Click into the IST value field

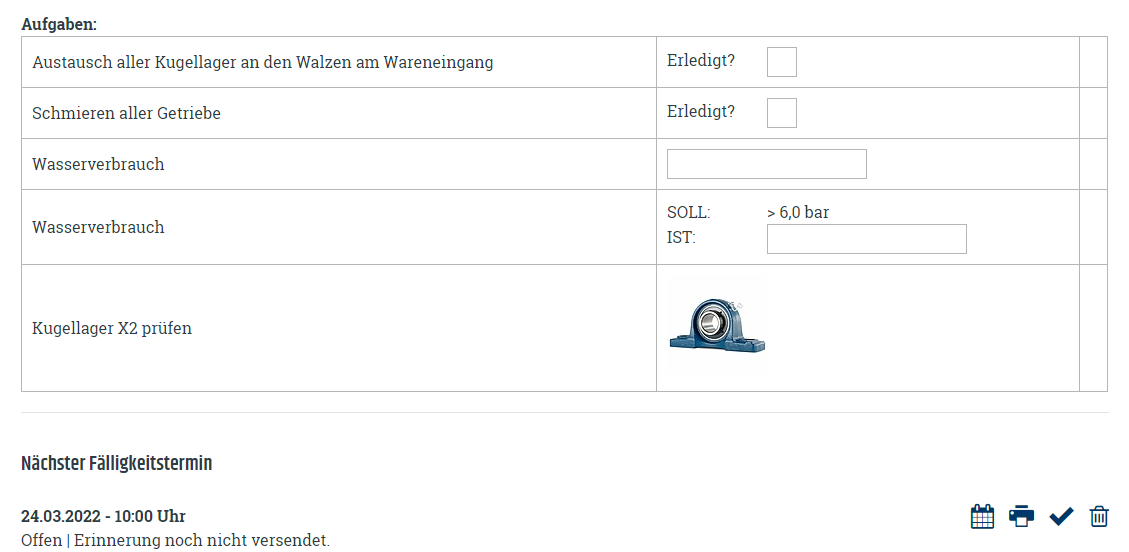[866, 239]
